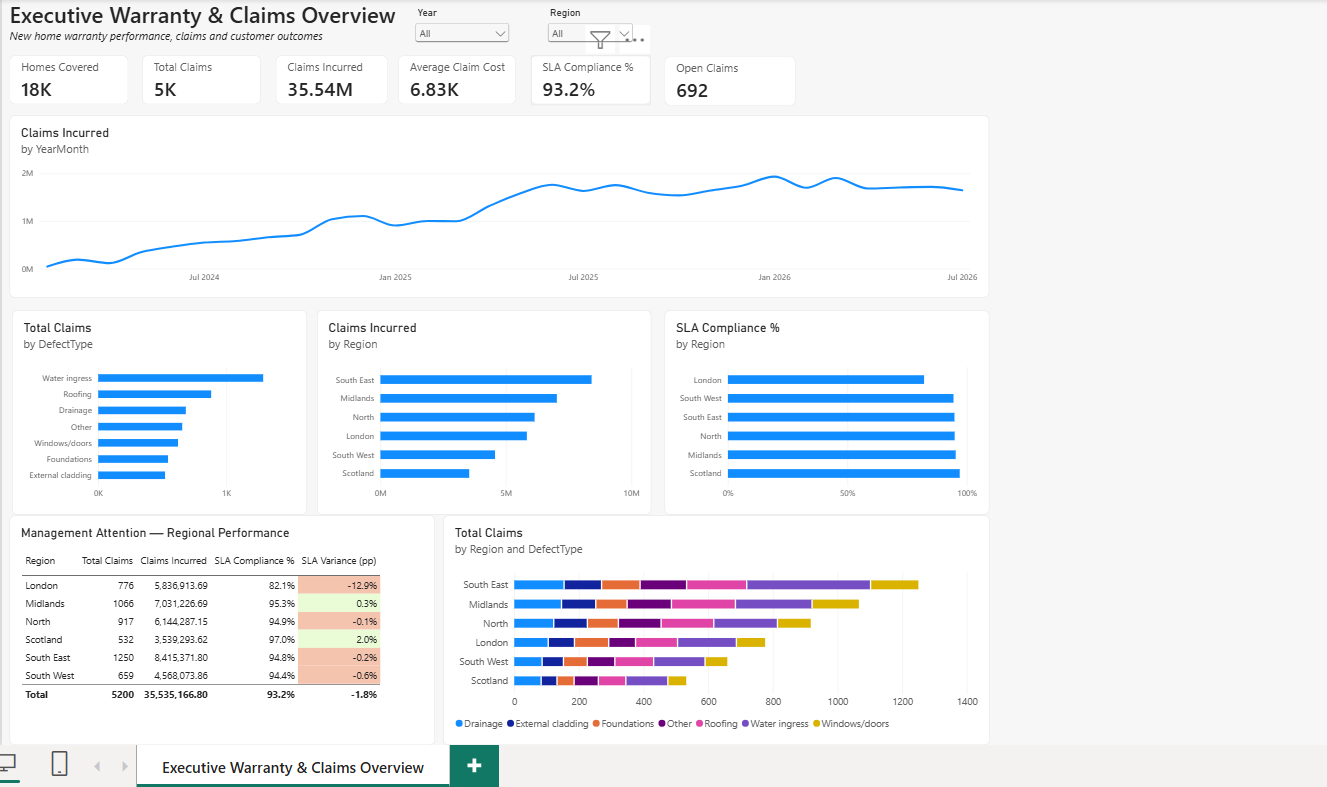The height and width of the screenshot is (787, 1327).
Task: Click the Drainage legend swatch
Action: tap(459, 724)
